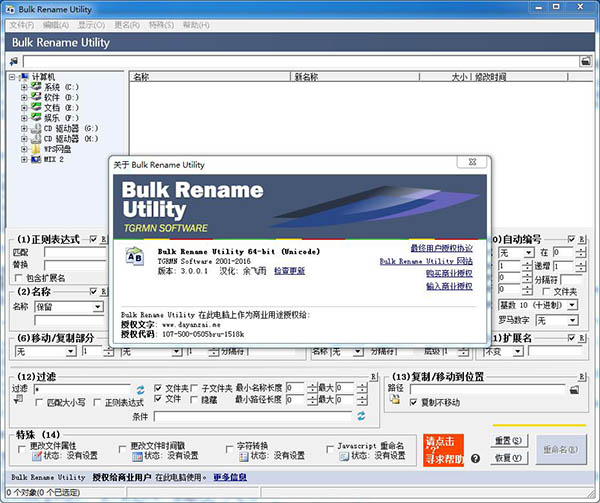Click the orange 请点击寻求帮助 banner

tap(443, 450)
